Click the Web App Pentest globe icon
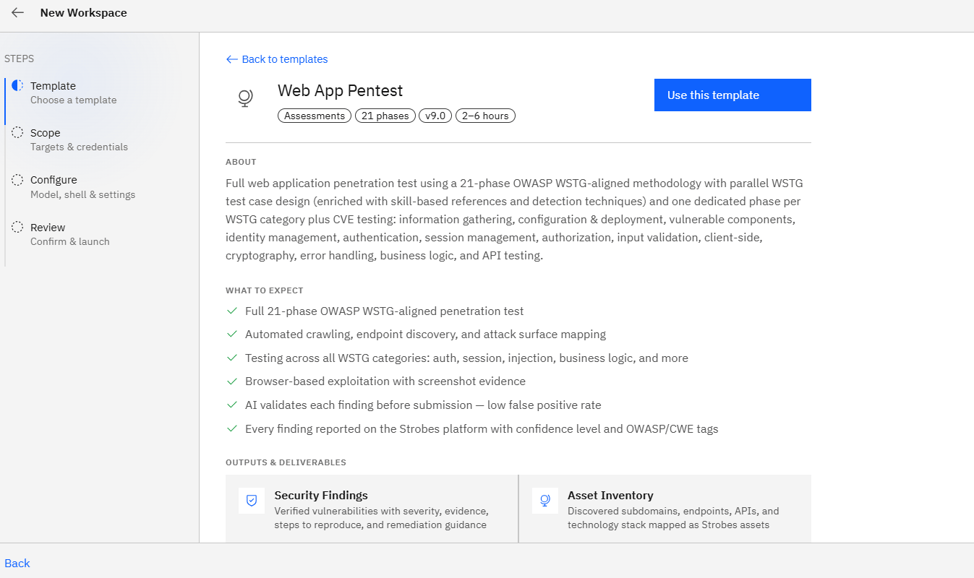The width and height of the screenshot is (974, 578). coord(245,98)
